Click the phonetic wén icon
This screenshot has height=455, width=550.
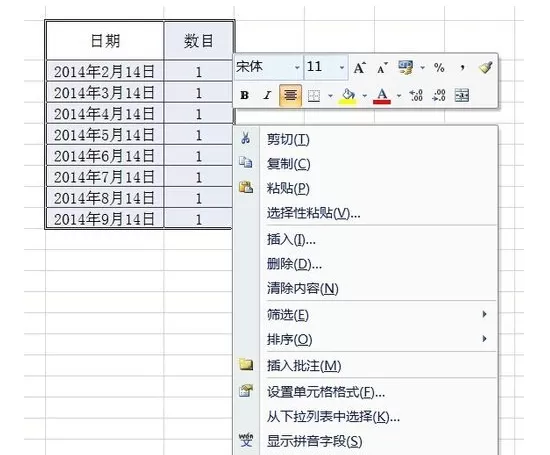(246, 440)
